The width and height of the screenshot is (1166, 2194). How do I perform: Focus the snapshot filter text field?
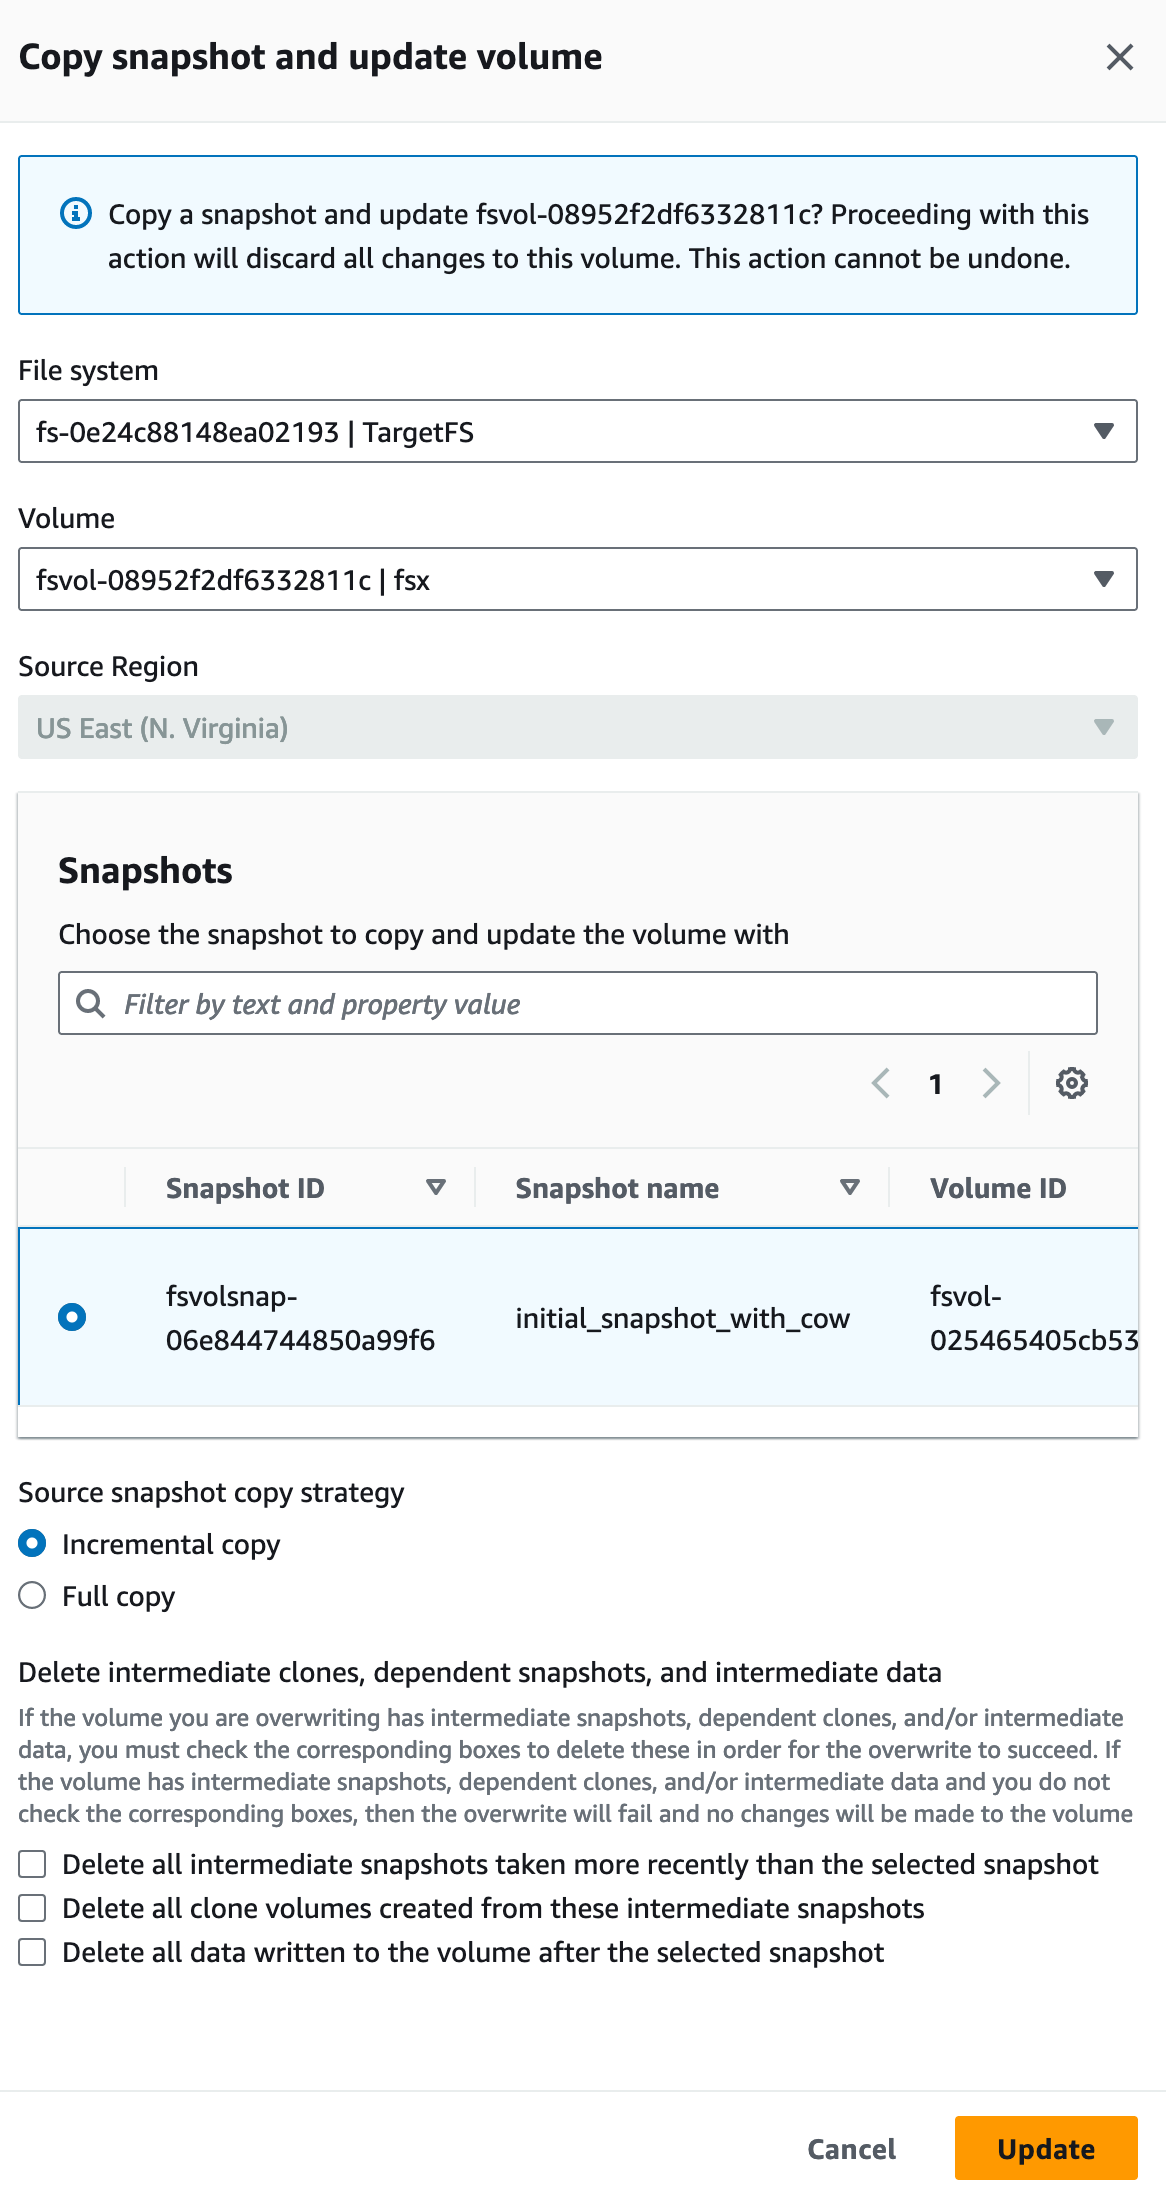click(578, 1003)
